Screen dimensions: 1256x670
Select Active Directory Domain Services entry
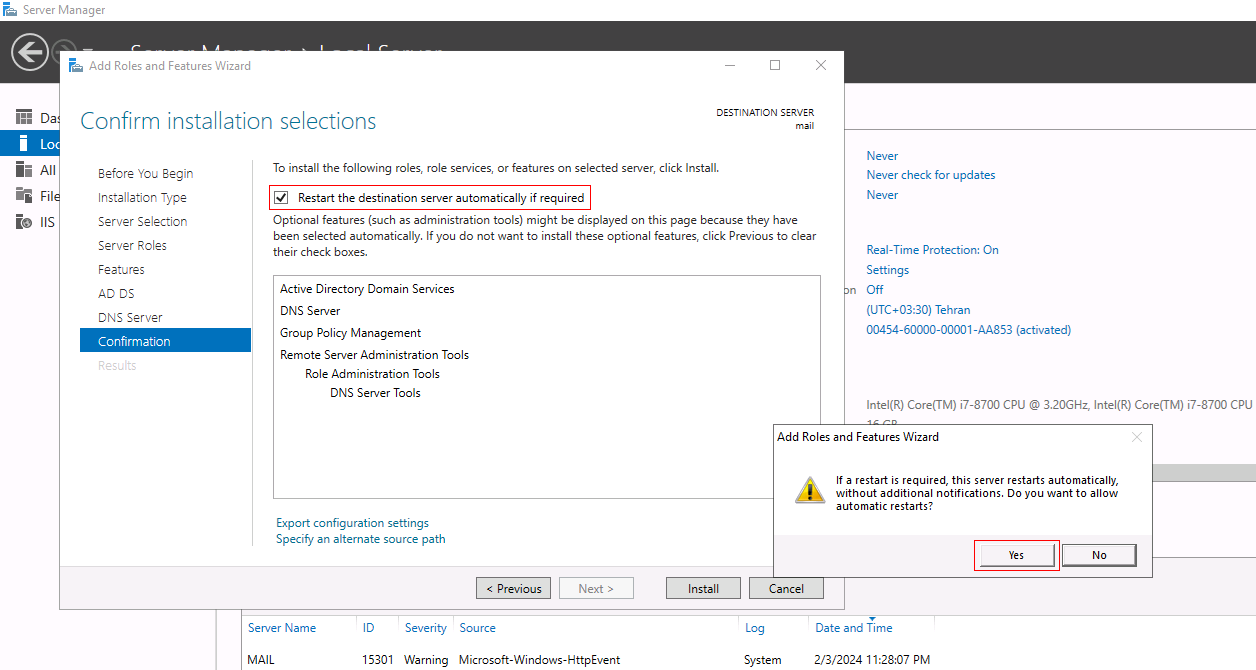(367, 289)
